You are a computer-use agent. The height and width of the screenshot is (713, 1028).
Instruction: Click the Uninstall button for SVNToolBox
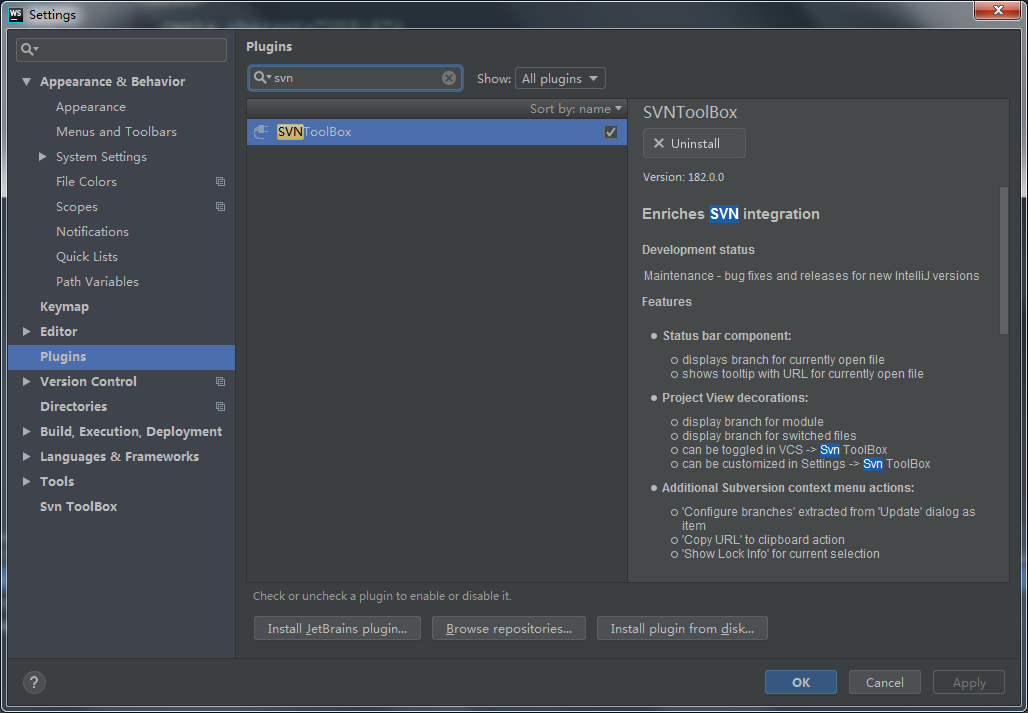(694, 143)
